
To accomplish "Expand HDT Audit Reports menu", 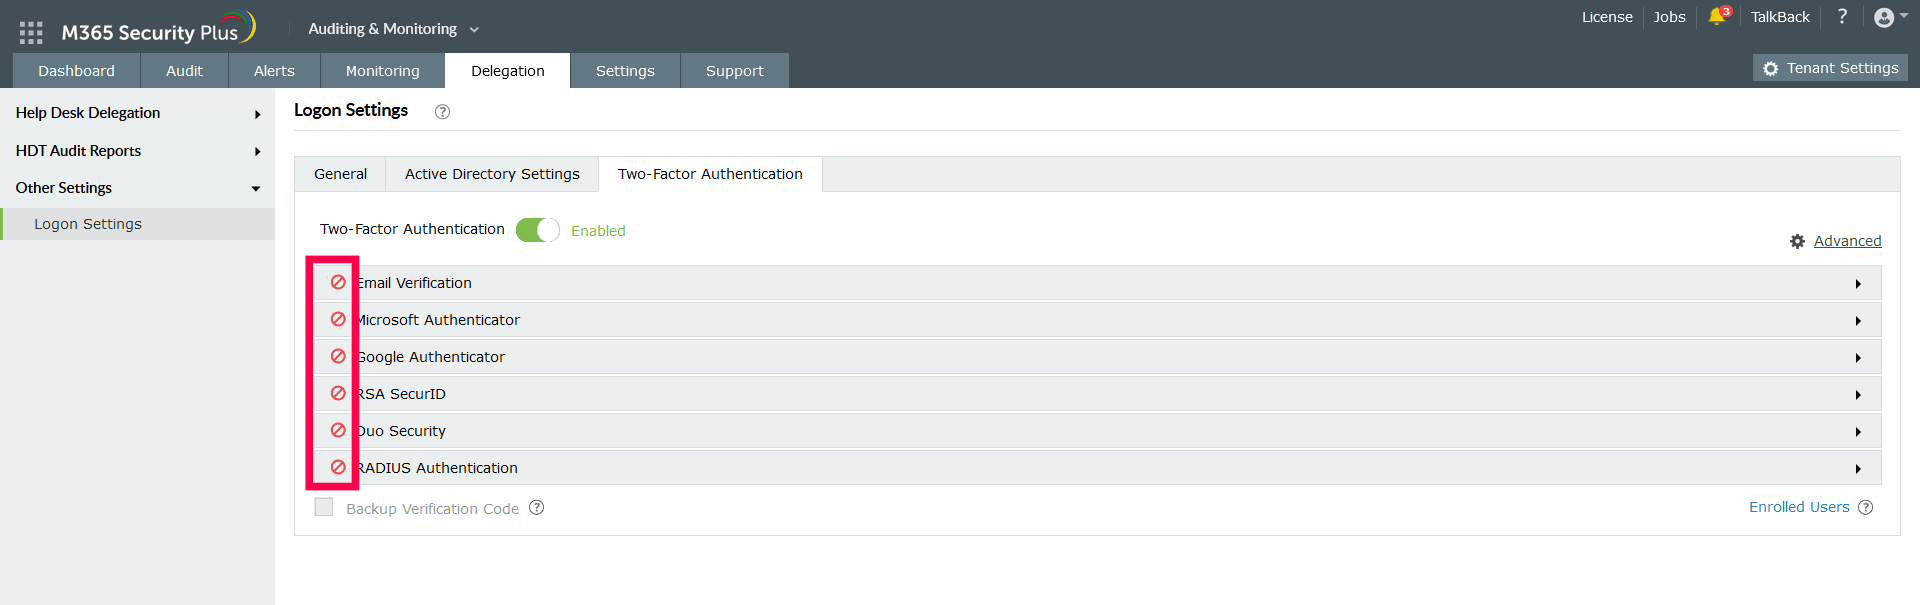I will tap(257, 151).
